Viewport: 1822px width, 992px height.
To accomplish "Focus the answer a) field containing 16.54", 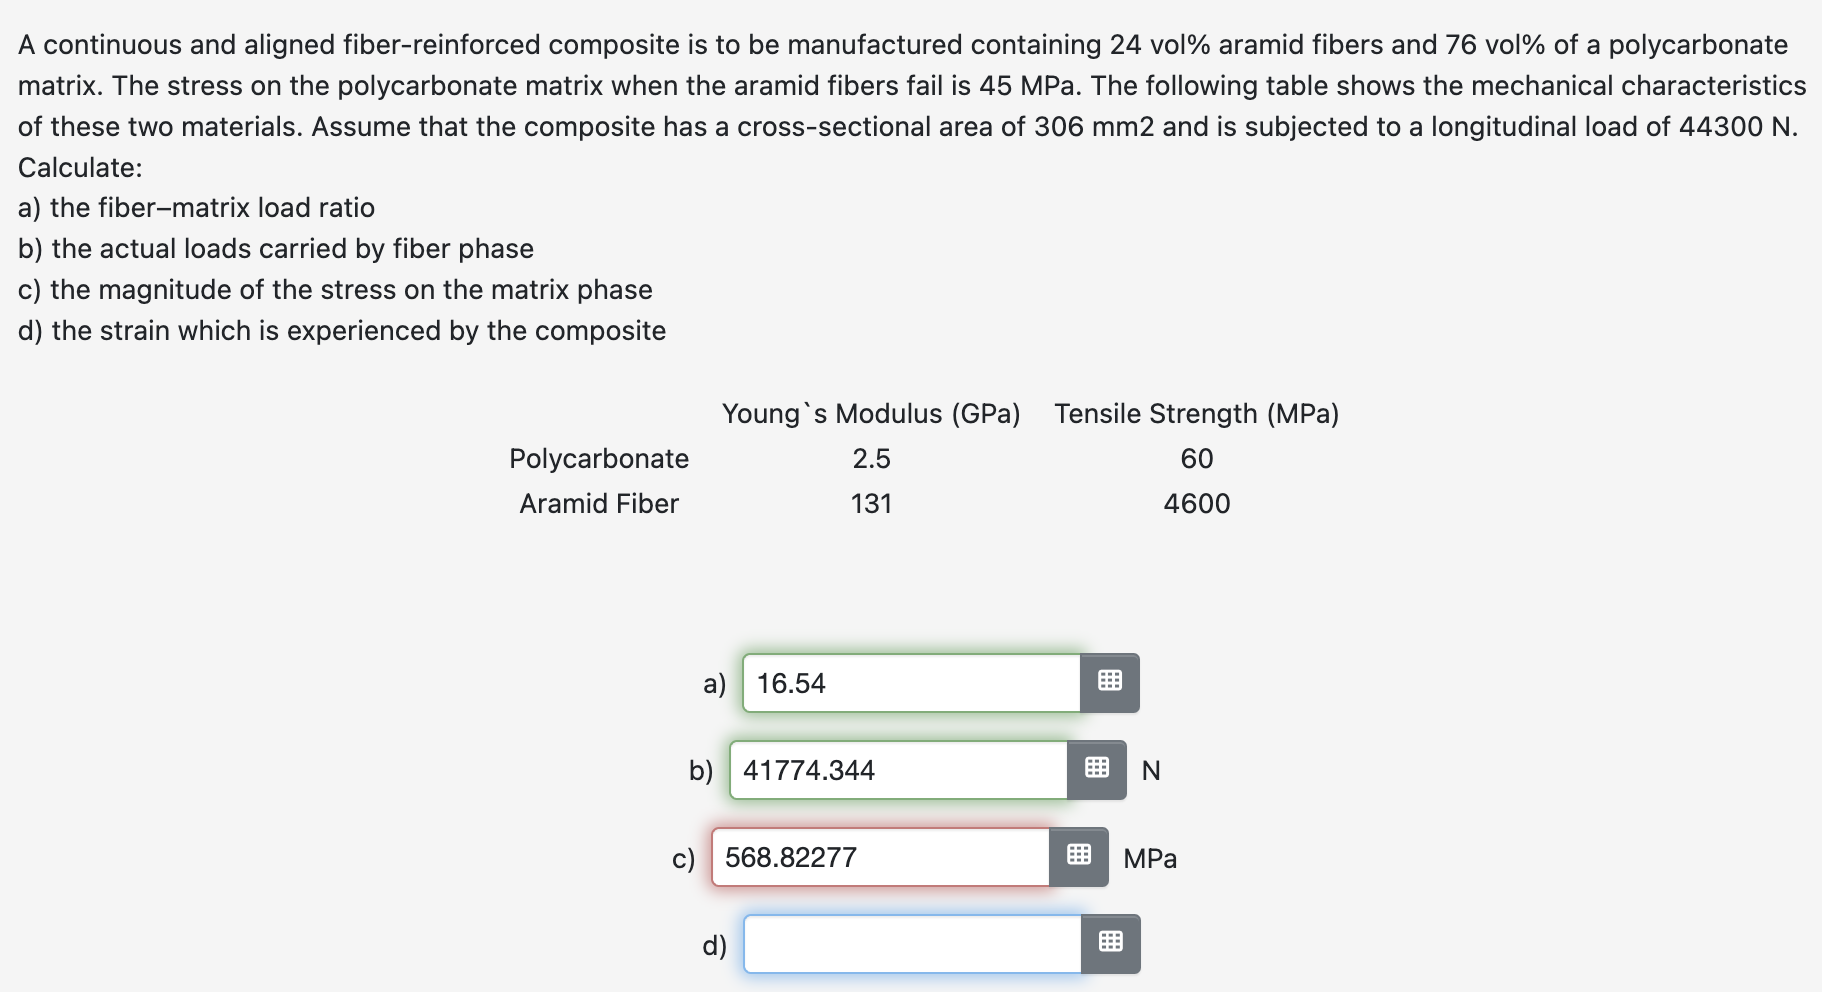I will click(x=912, y=683).
